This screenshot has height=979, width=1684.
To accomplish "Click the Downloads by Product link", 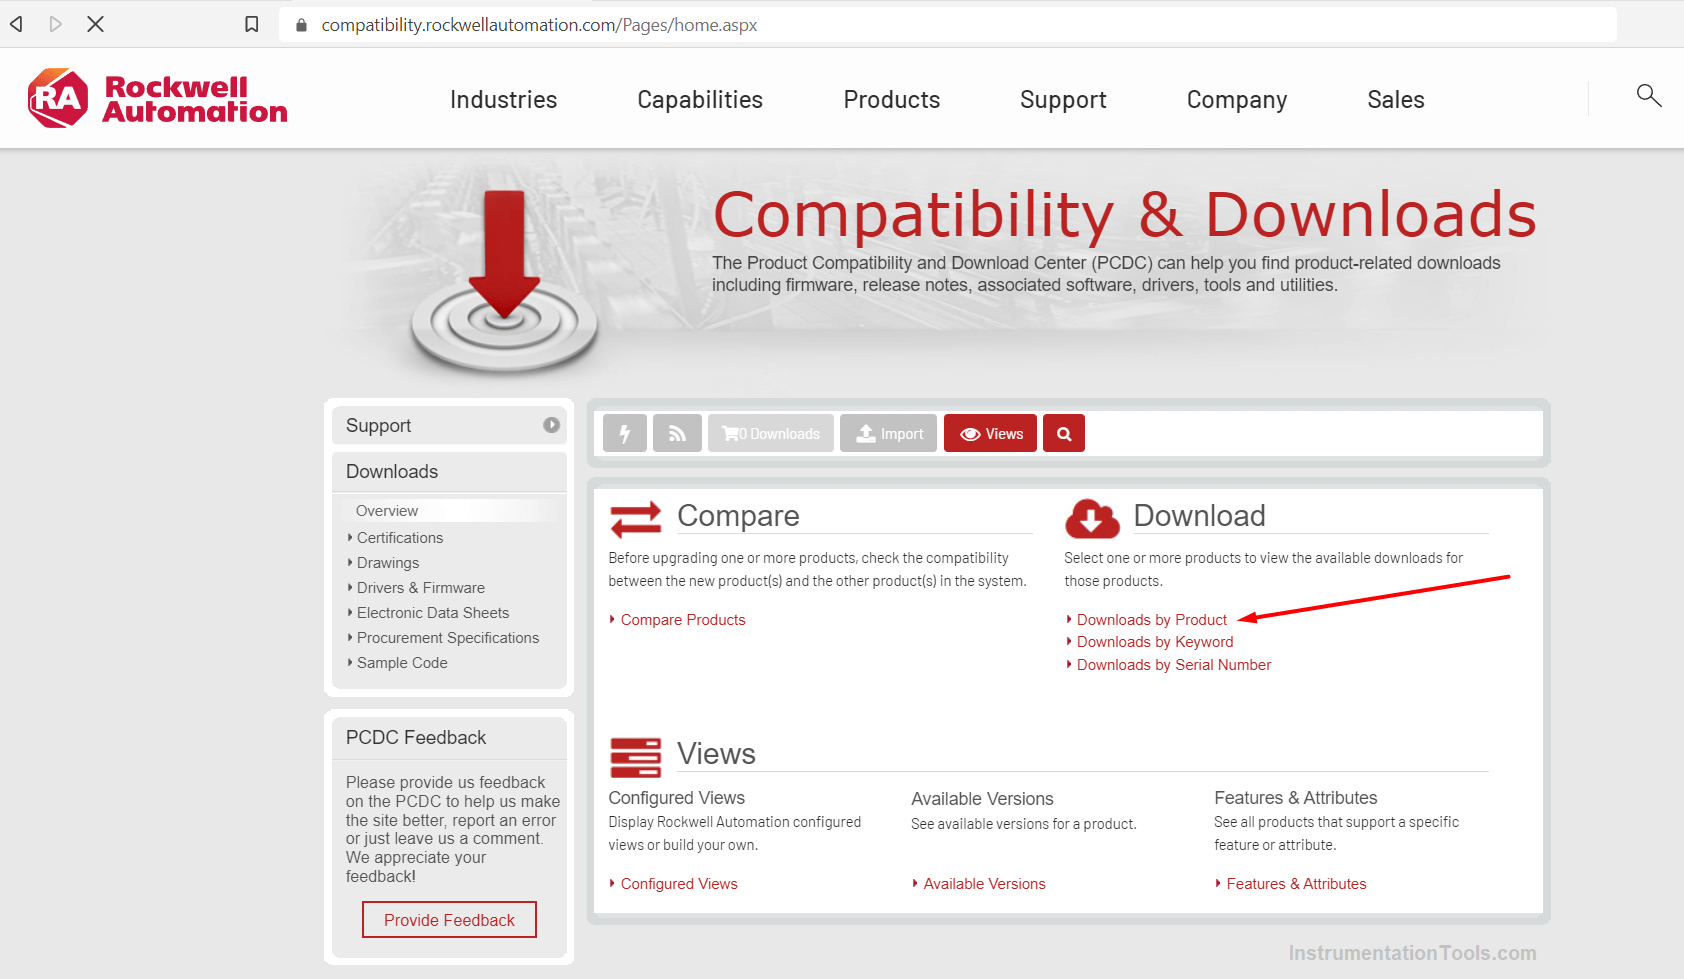I will pyautogui.click(x=1152, y=619).
